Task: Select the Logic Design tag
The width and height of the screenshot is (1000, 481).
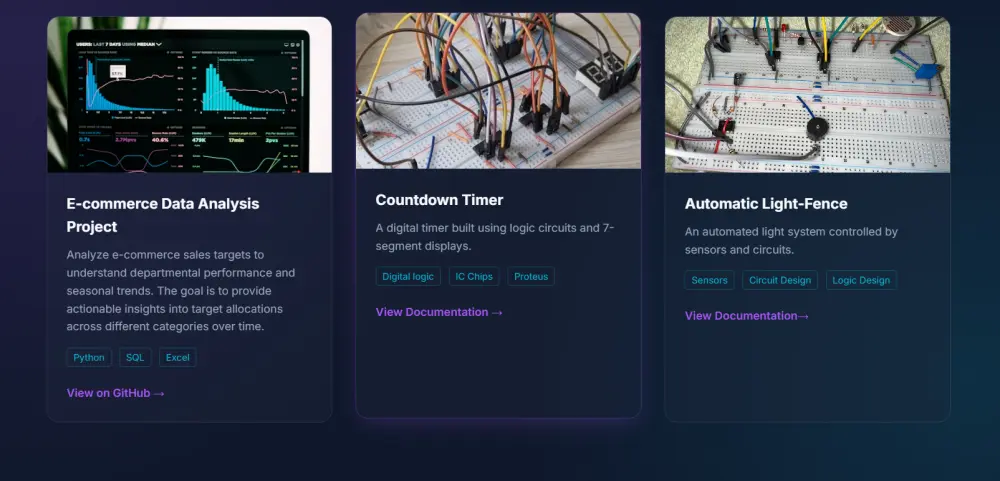Action: (861, 280)
